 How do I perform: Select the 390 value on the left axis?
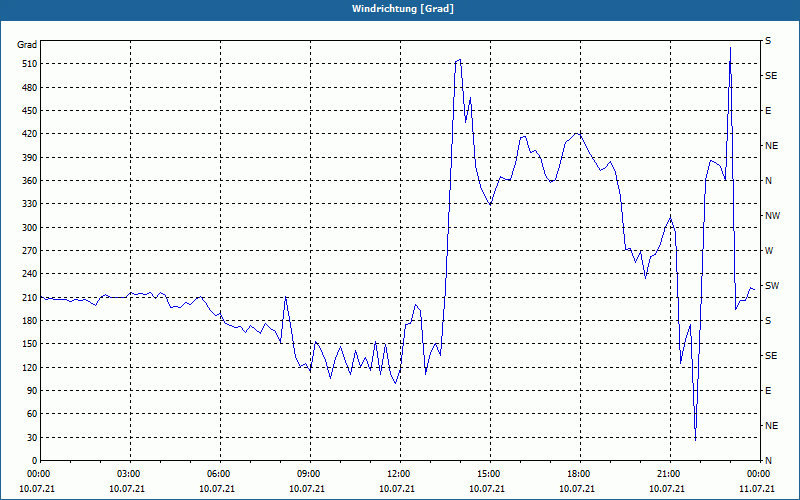(30, 158)
